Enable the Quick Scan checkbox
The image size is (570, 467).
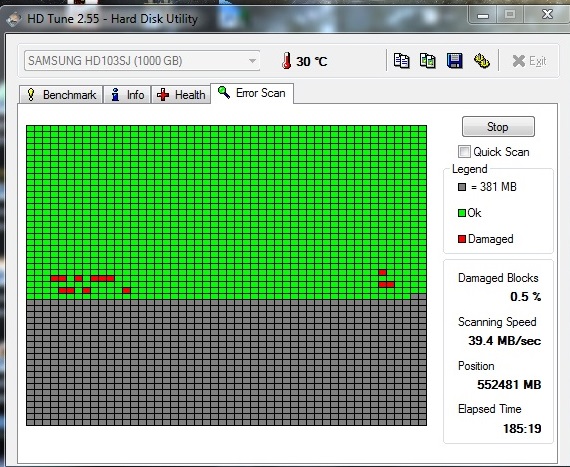pyautogui.click(x=464, y=152)
